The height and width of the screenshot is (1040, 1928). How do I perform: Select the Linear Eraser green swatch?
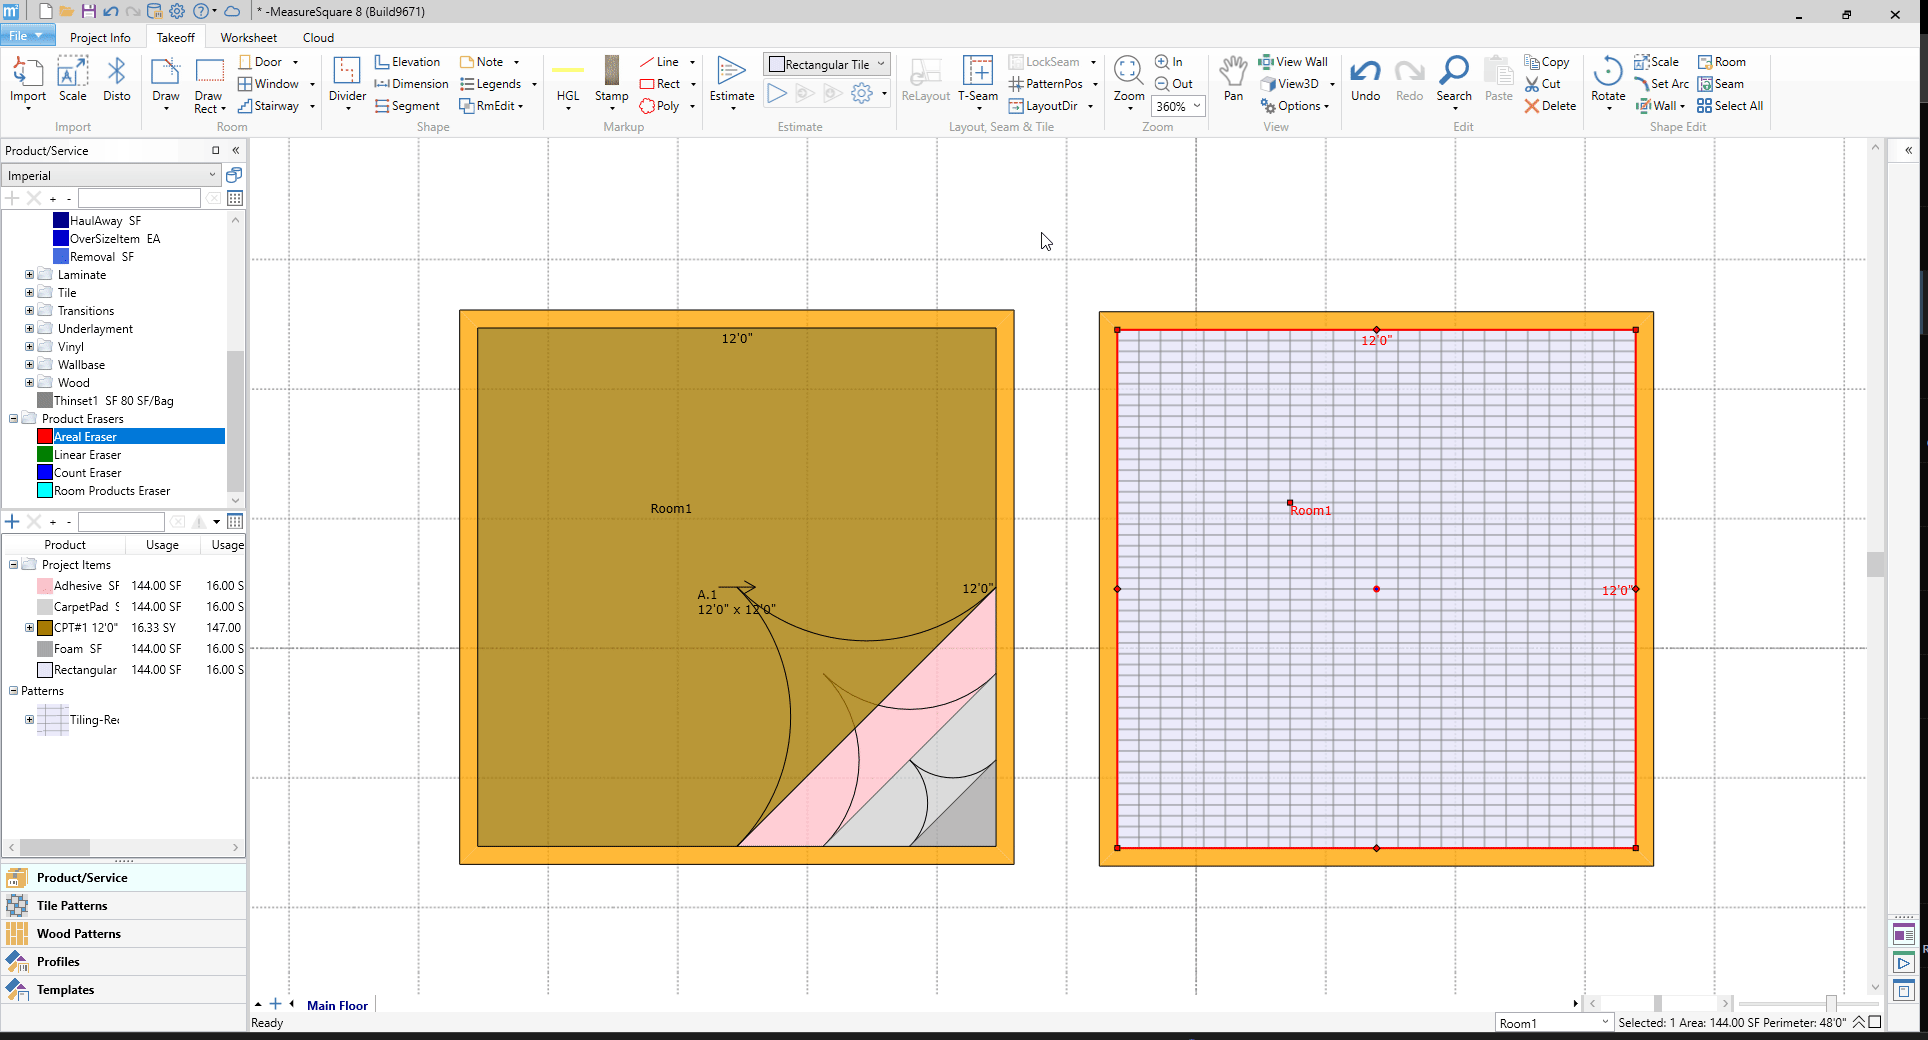(x=45, y=455)
